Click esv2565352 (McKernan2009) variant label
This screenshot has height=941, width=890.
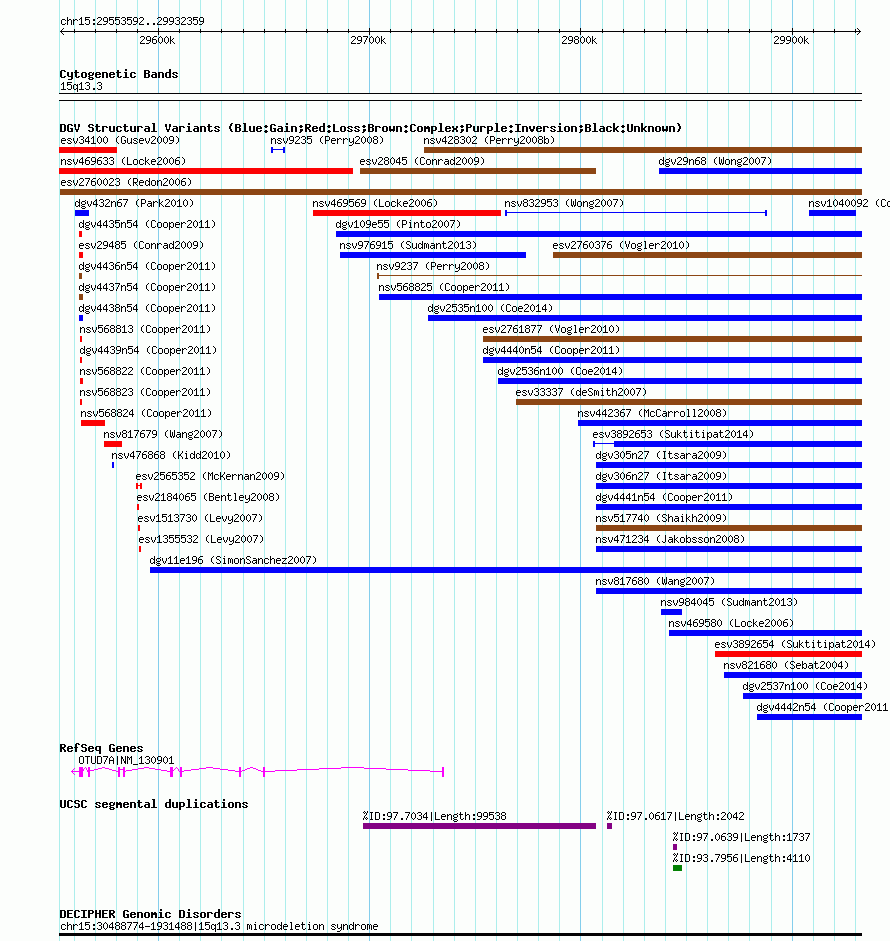click(x=210, y=477)
